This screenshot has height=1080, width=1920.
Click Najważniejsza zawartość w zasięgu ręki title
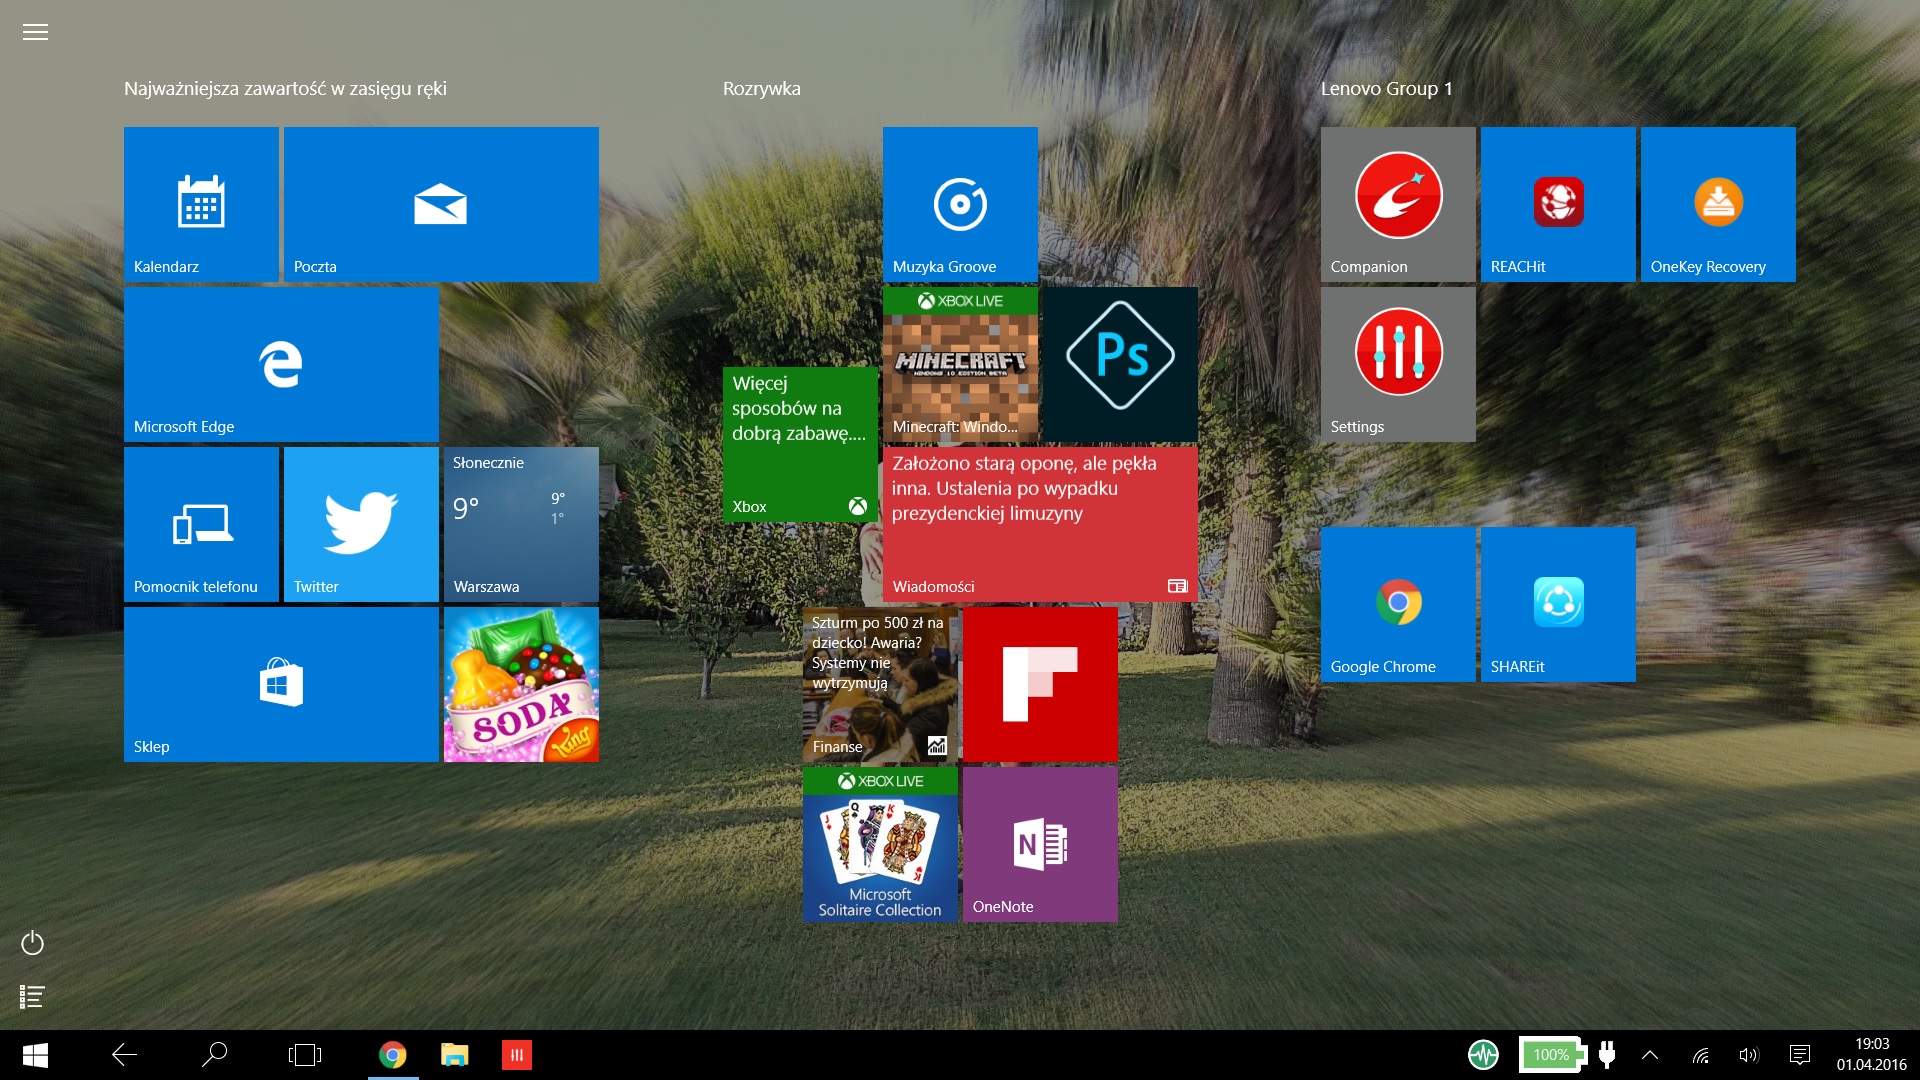click(285, 89)
